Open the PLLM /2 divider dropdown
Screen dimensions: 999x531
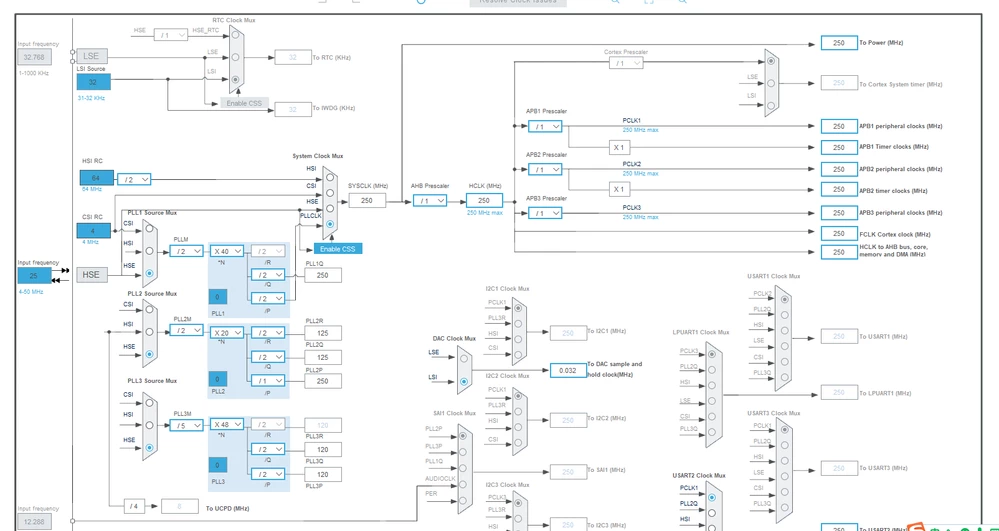pyautogui.click(x=186, y=251)
